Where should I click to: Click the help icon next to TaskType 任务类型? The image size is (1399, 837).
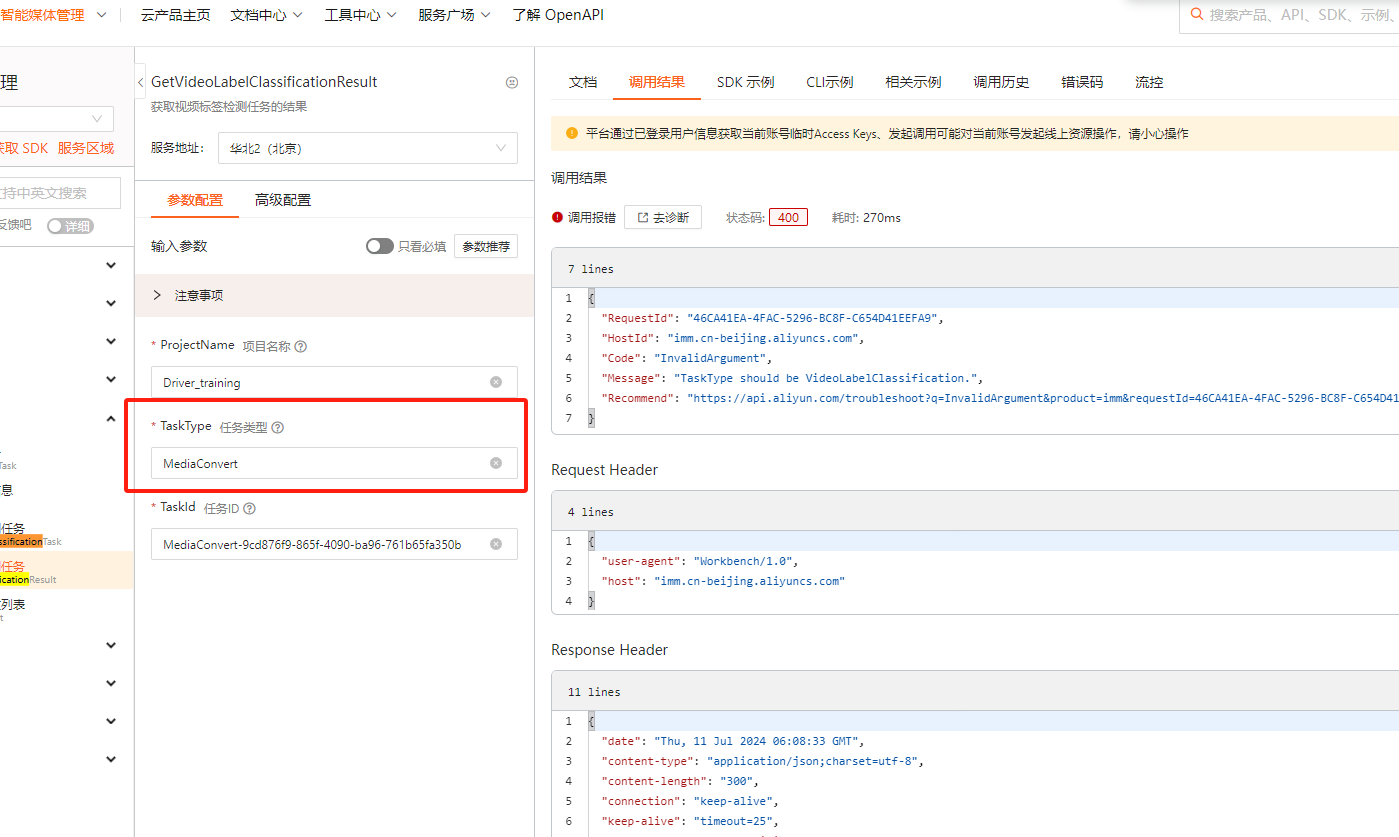point(278,427)
